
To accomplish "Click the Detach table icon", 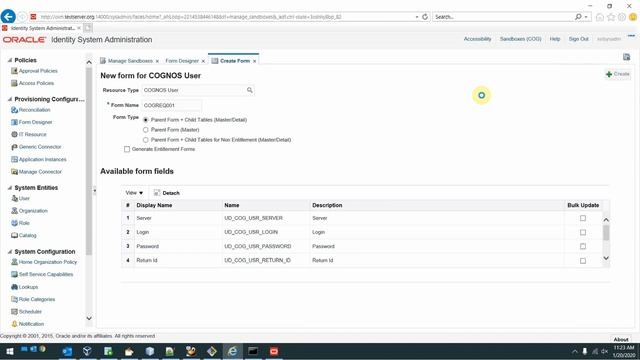I will pos(157,193).
